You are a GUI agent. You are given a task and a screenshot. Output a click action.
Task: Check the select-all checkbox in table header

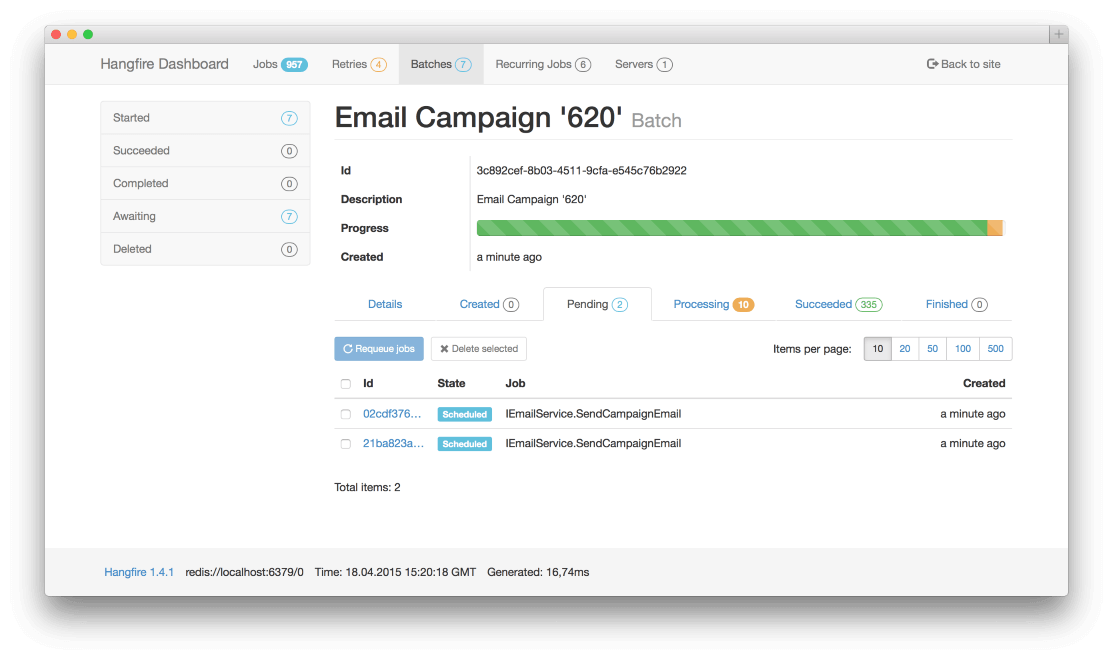tap(345, 383)
